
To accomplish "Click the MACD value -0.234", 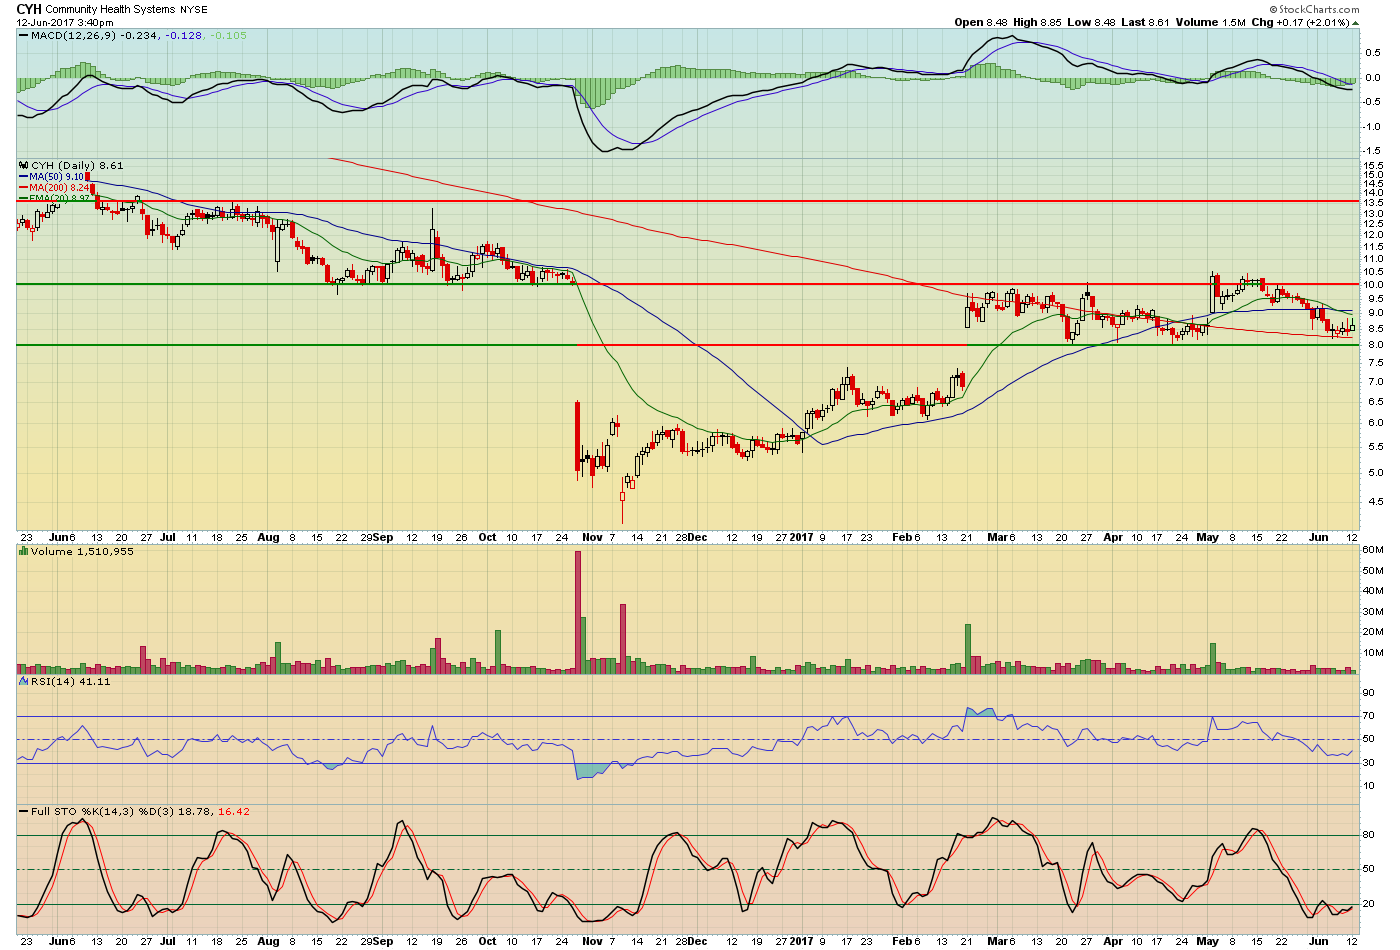I will click(139, 36).
